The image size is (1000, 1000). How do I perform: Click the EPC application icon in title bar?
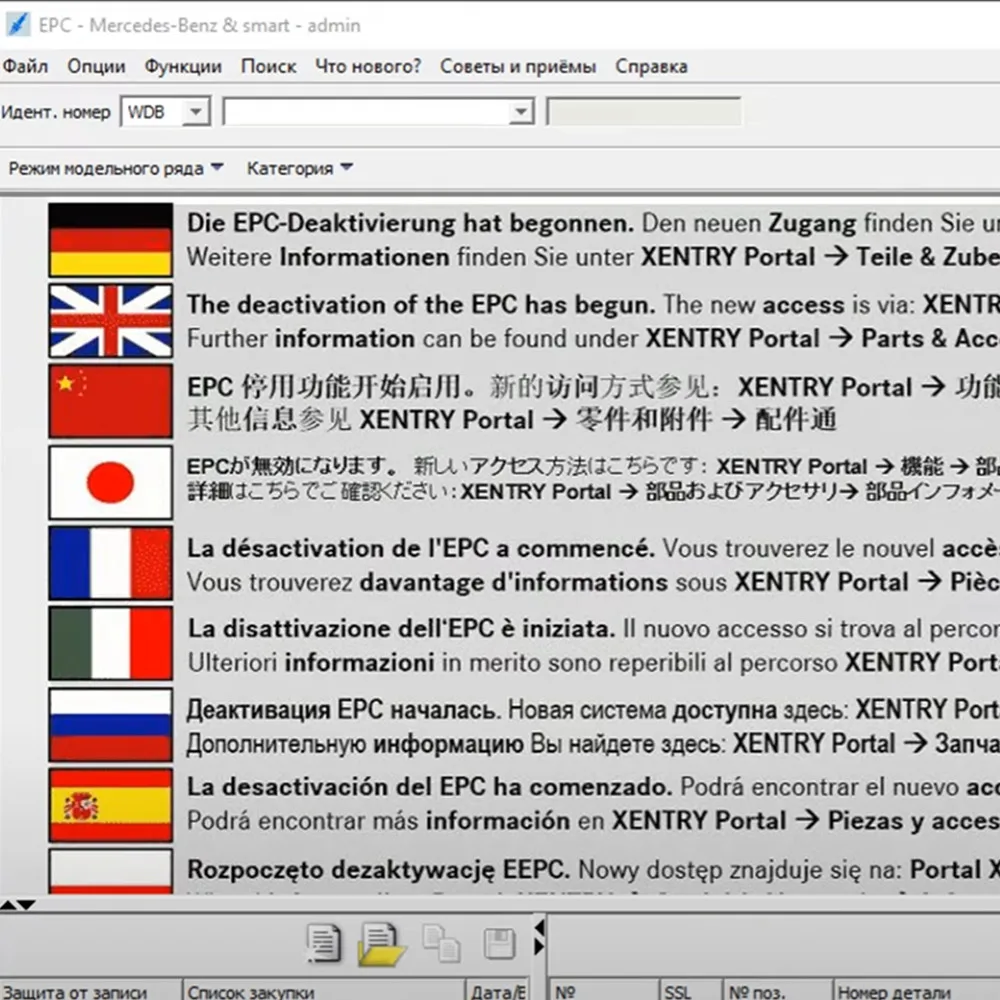[x=17, y=25]
